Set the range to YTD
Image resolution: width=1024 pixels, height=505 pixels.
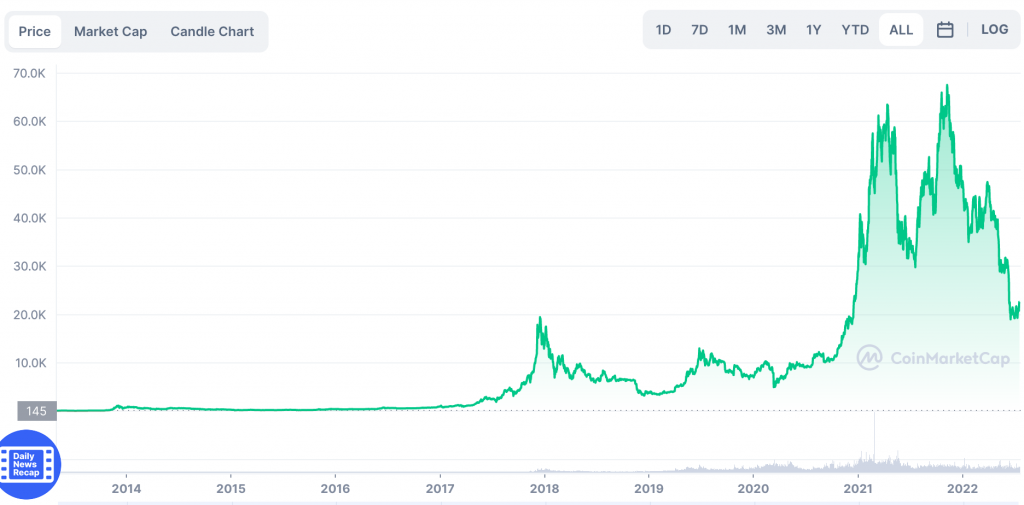coord(855,30)
